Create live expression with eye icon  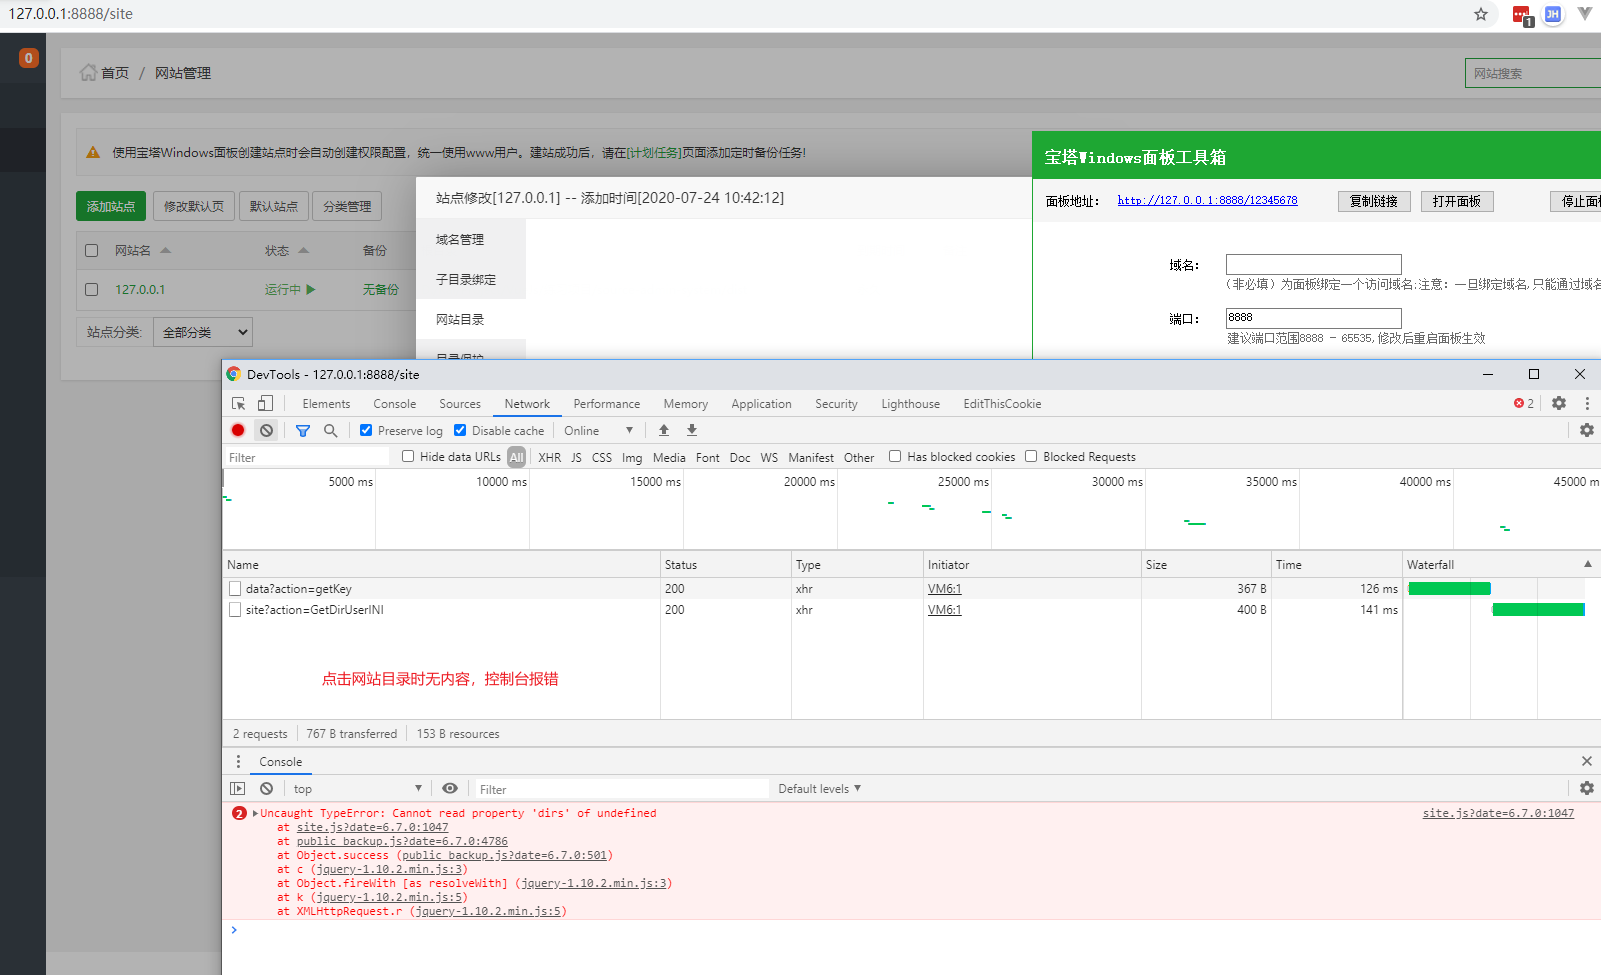point(450,788)
